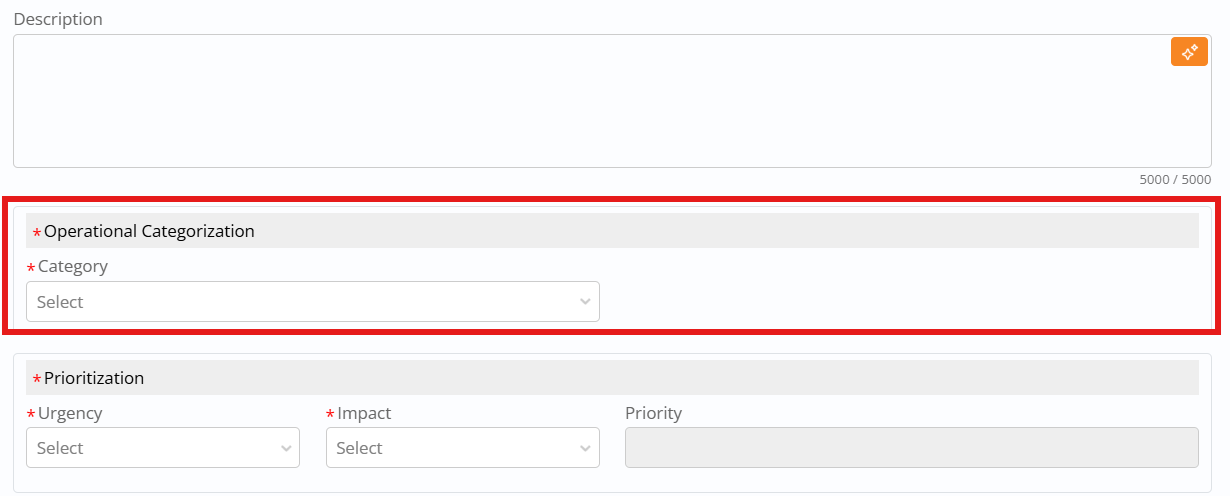Select the Prioritization section header
This screenshot has width=1230, height=496.
click(x=94, y=378)
